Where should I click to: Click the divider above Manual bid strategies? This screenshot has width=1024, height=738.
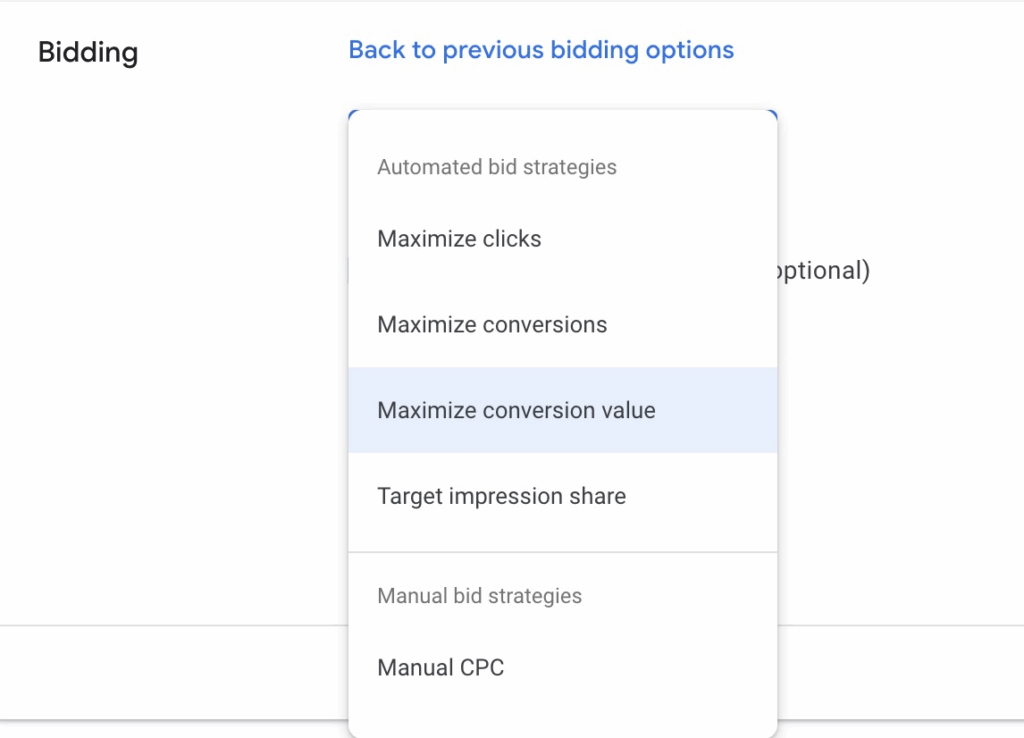pos(562,552)
